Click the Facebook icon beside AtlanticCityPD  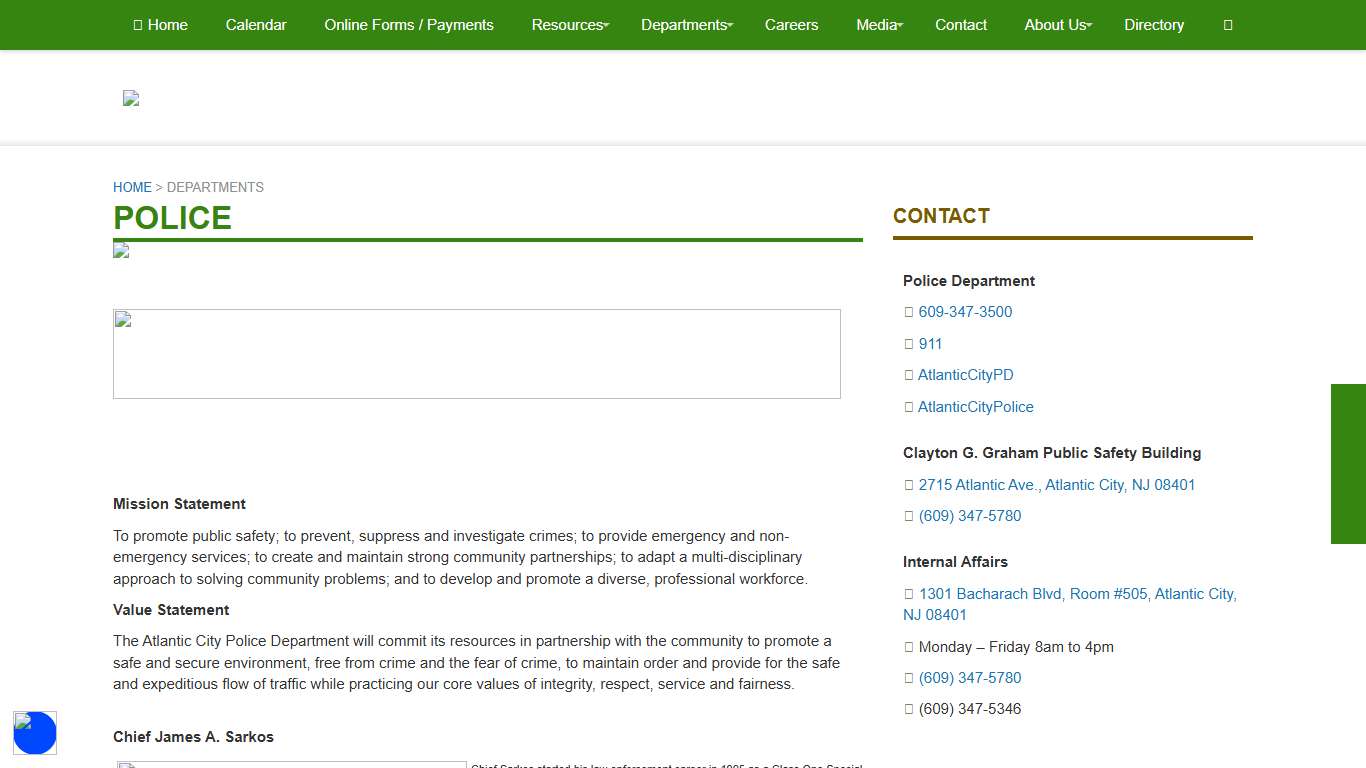click(x=908, y=375)
